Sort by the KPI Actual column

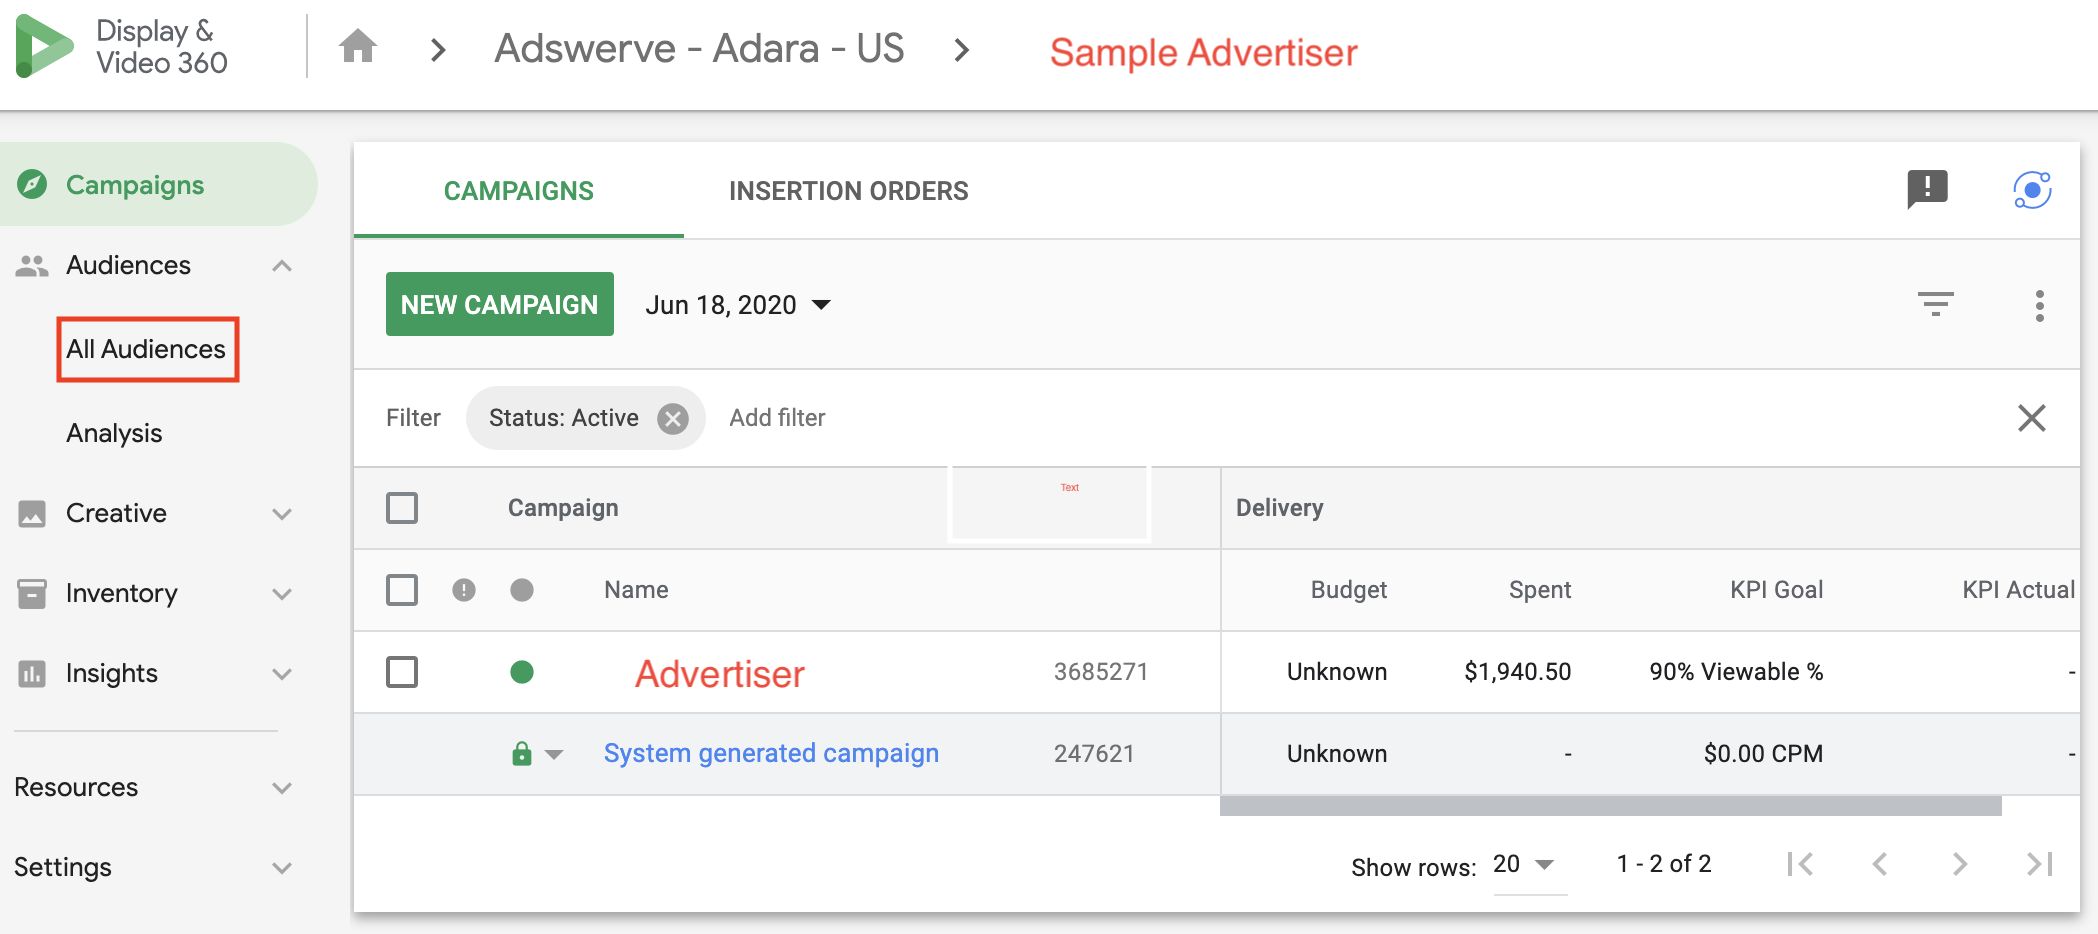click(2018, 590)
